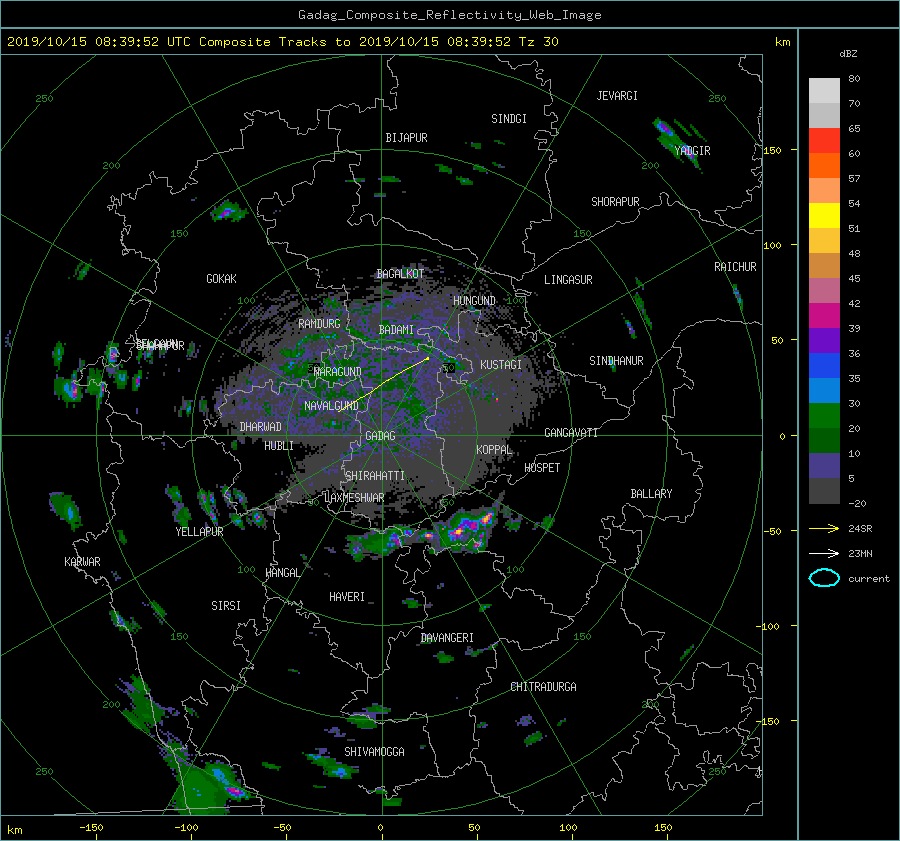Click the BIJAPUR city label
This screenshot has height=841, width=900.
coord(406,138)
